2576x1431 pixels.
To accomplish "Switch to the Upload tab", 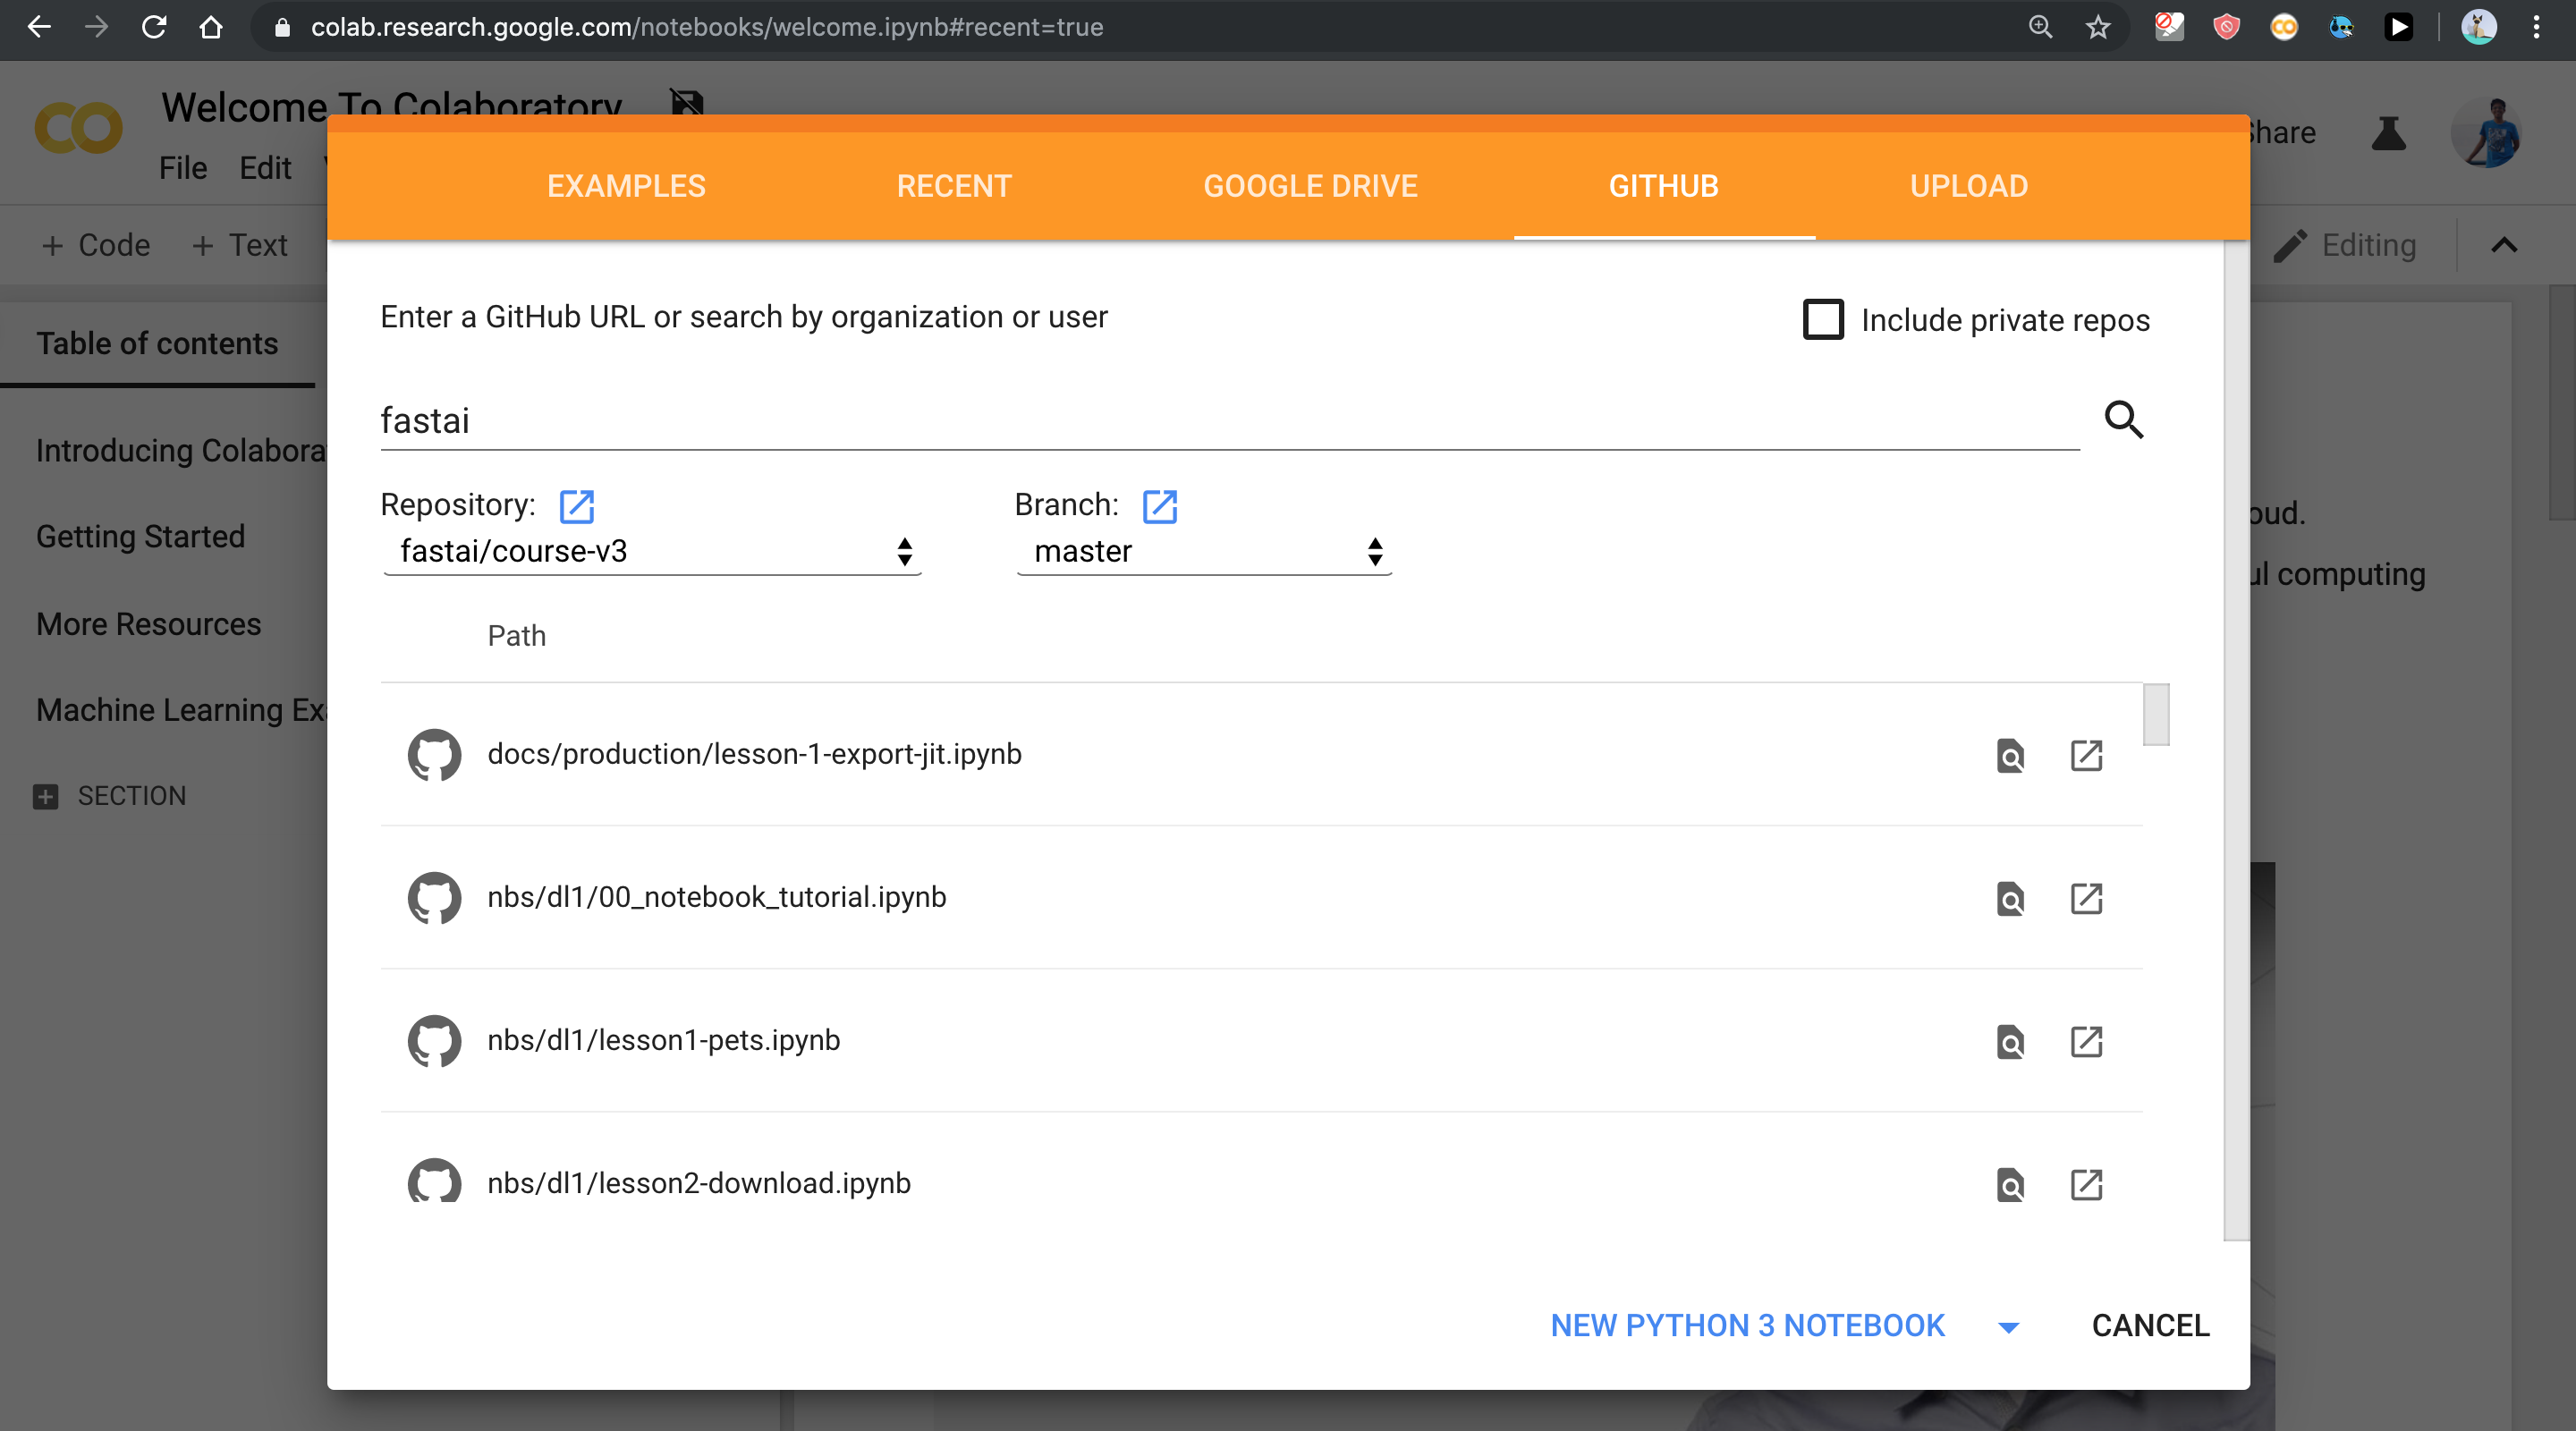I will click(x=1968, y=186).
